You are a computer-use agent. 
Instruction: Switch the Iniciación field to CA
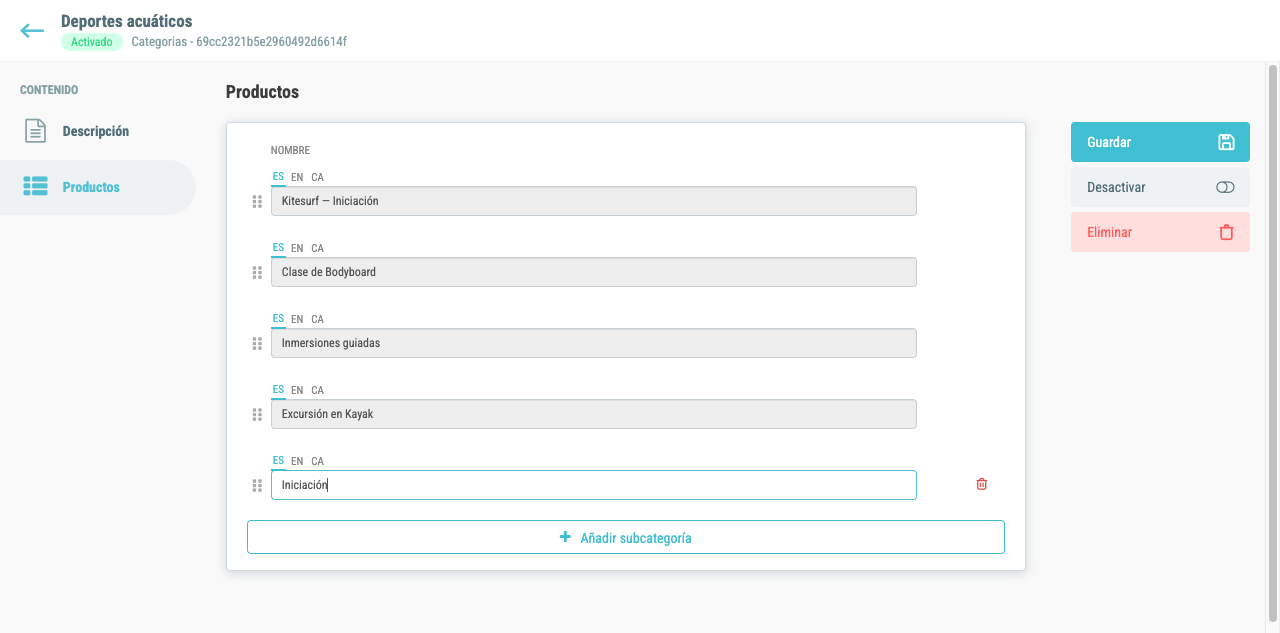pyautogui.click(x=317, y=461)
